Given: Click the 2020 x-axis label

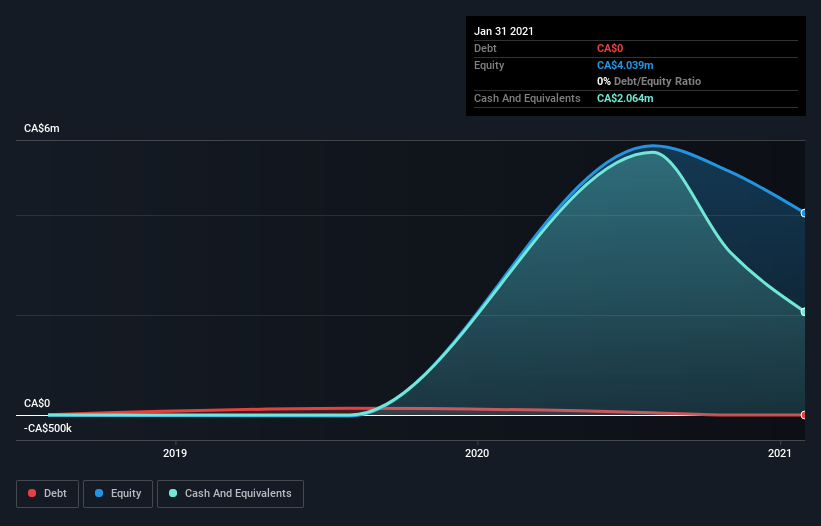Looking at the screenshot, I should 477,453.
